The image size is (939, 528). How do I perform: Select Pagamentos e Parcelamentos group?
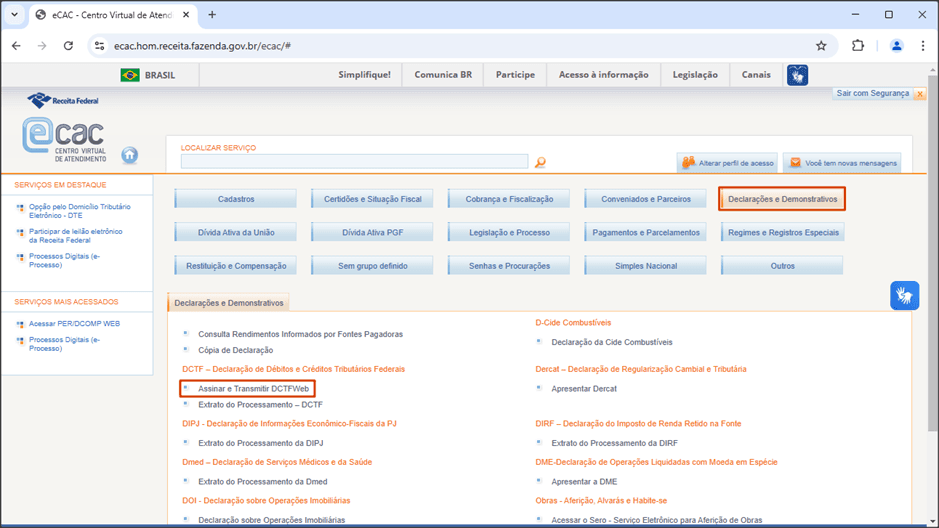[646, 232]
